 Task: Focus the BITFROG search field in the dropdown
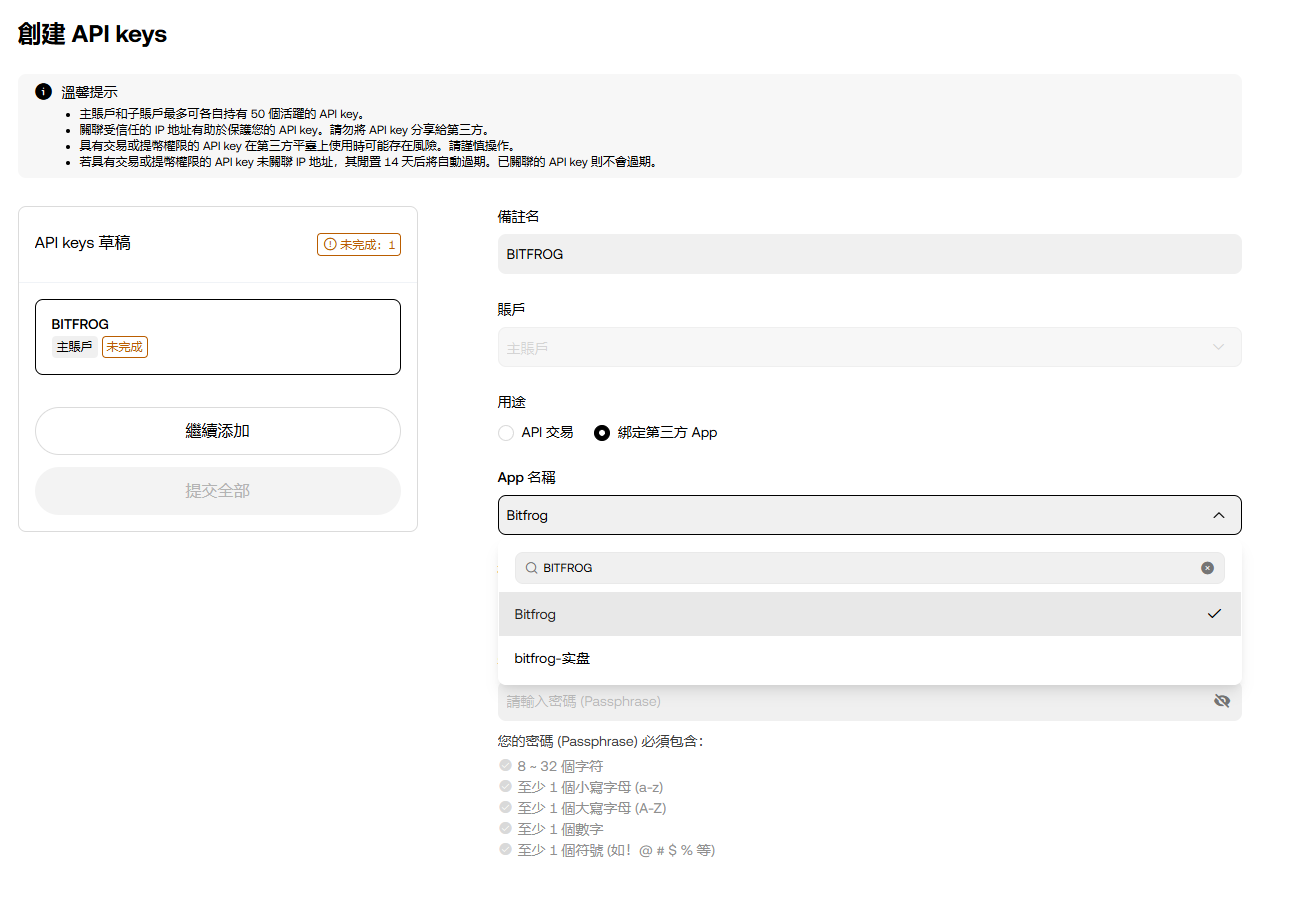coord(870,568)
